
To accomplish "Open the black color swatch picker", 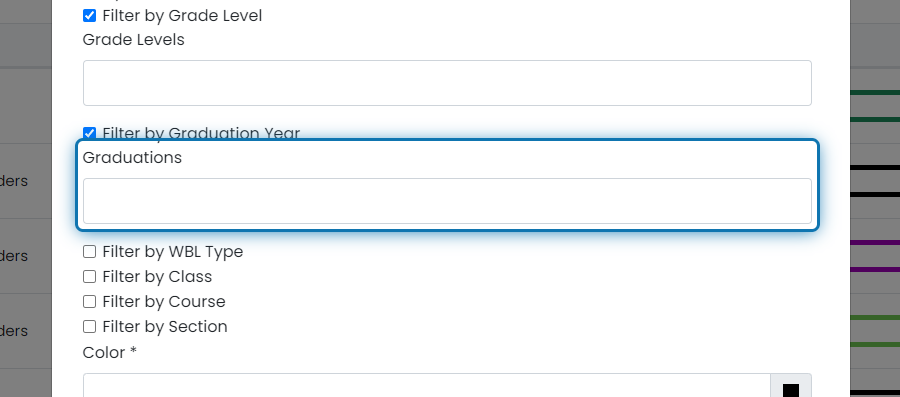I will [791, 387].
